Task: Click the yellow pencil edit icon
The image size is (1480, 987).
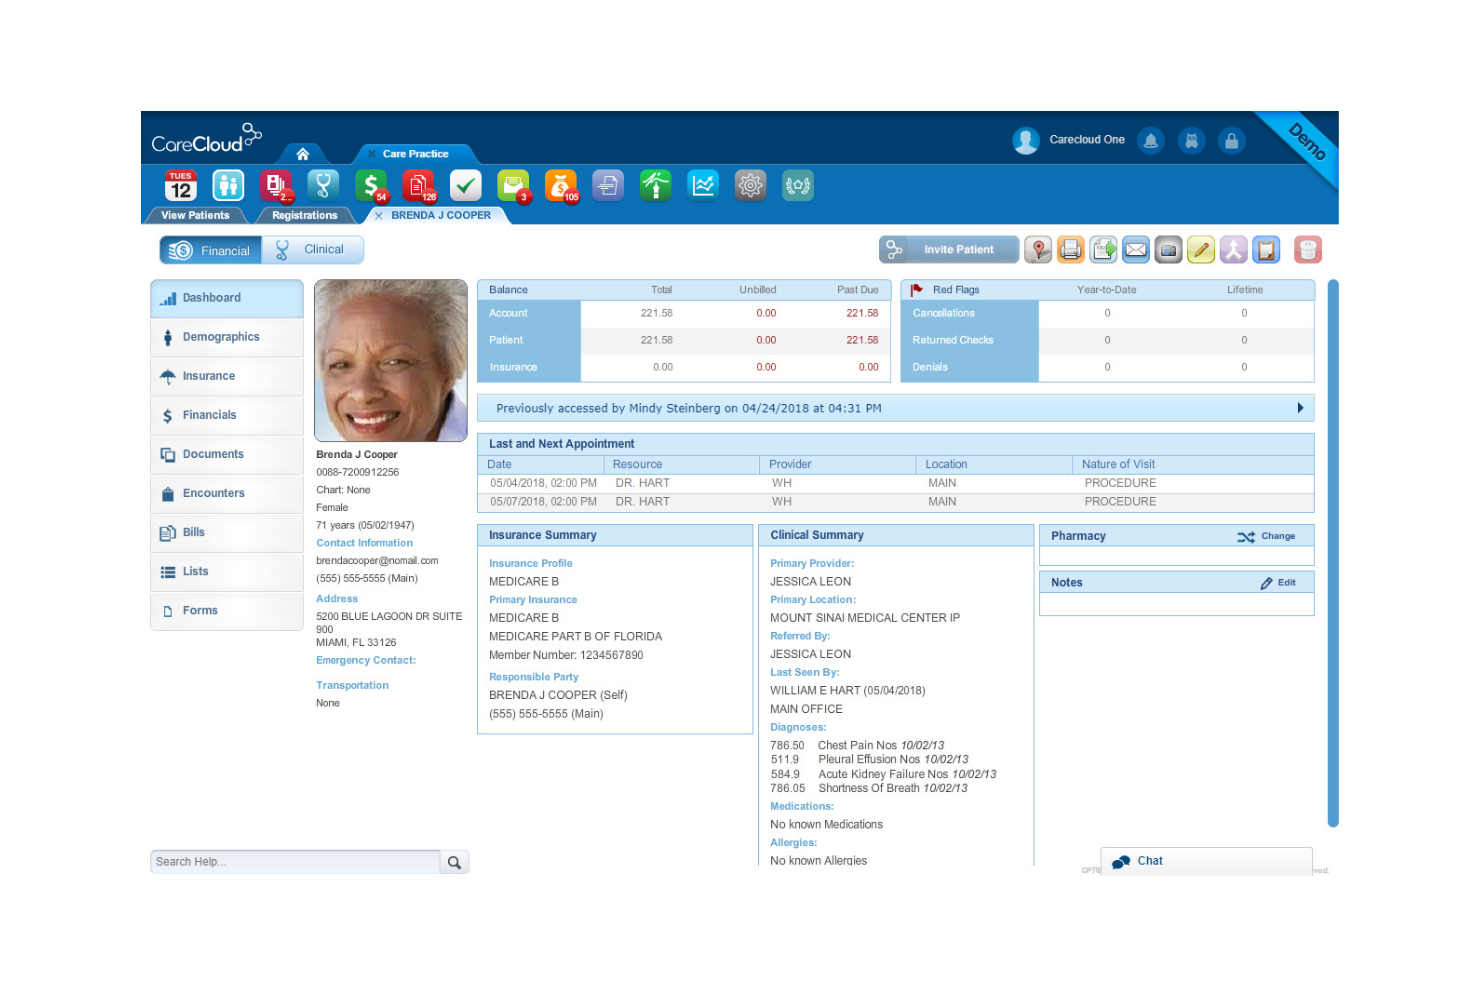Action: 1201,250
